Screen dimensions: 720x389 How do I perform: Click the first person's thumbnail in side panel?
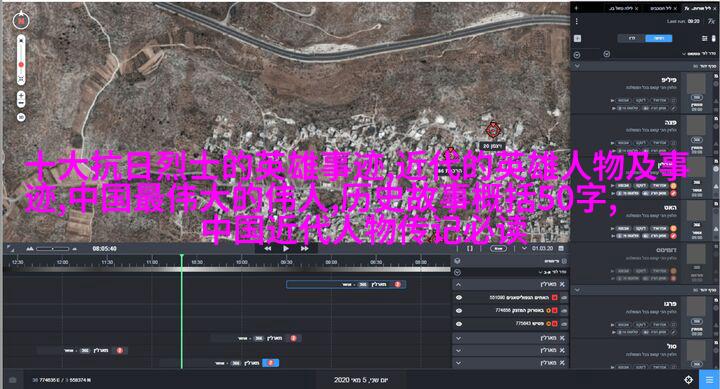[x=696, y=83]
